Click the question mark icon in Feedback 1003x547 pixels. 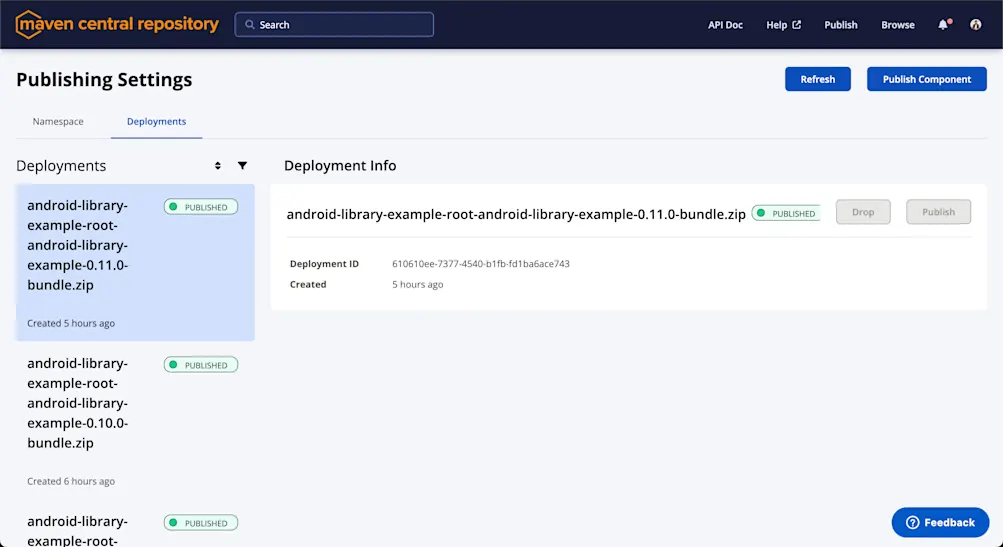tap(912, 523)
